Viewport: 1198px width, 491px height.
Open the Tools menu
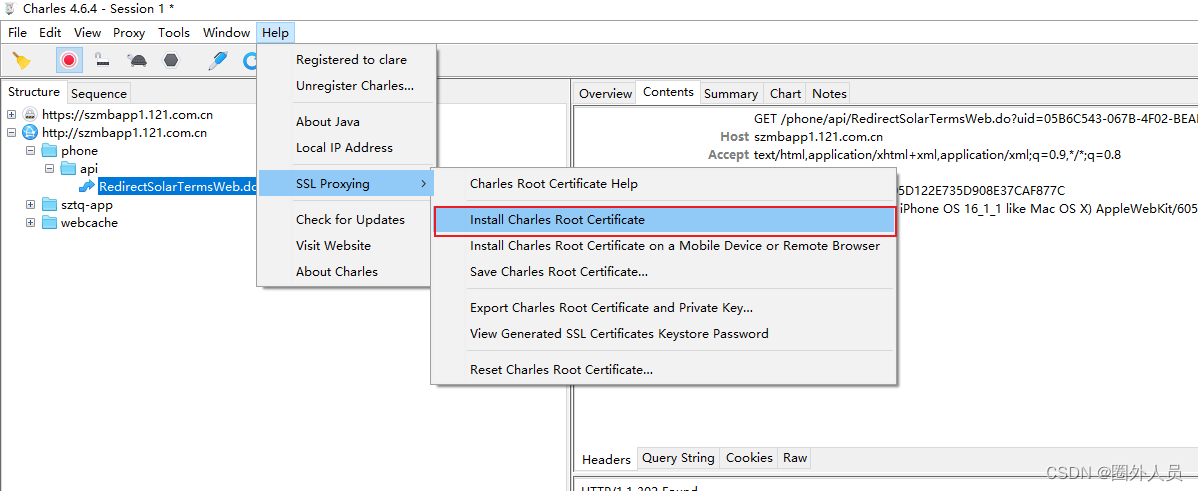click(174, 33)
